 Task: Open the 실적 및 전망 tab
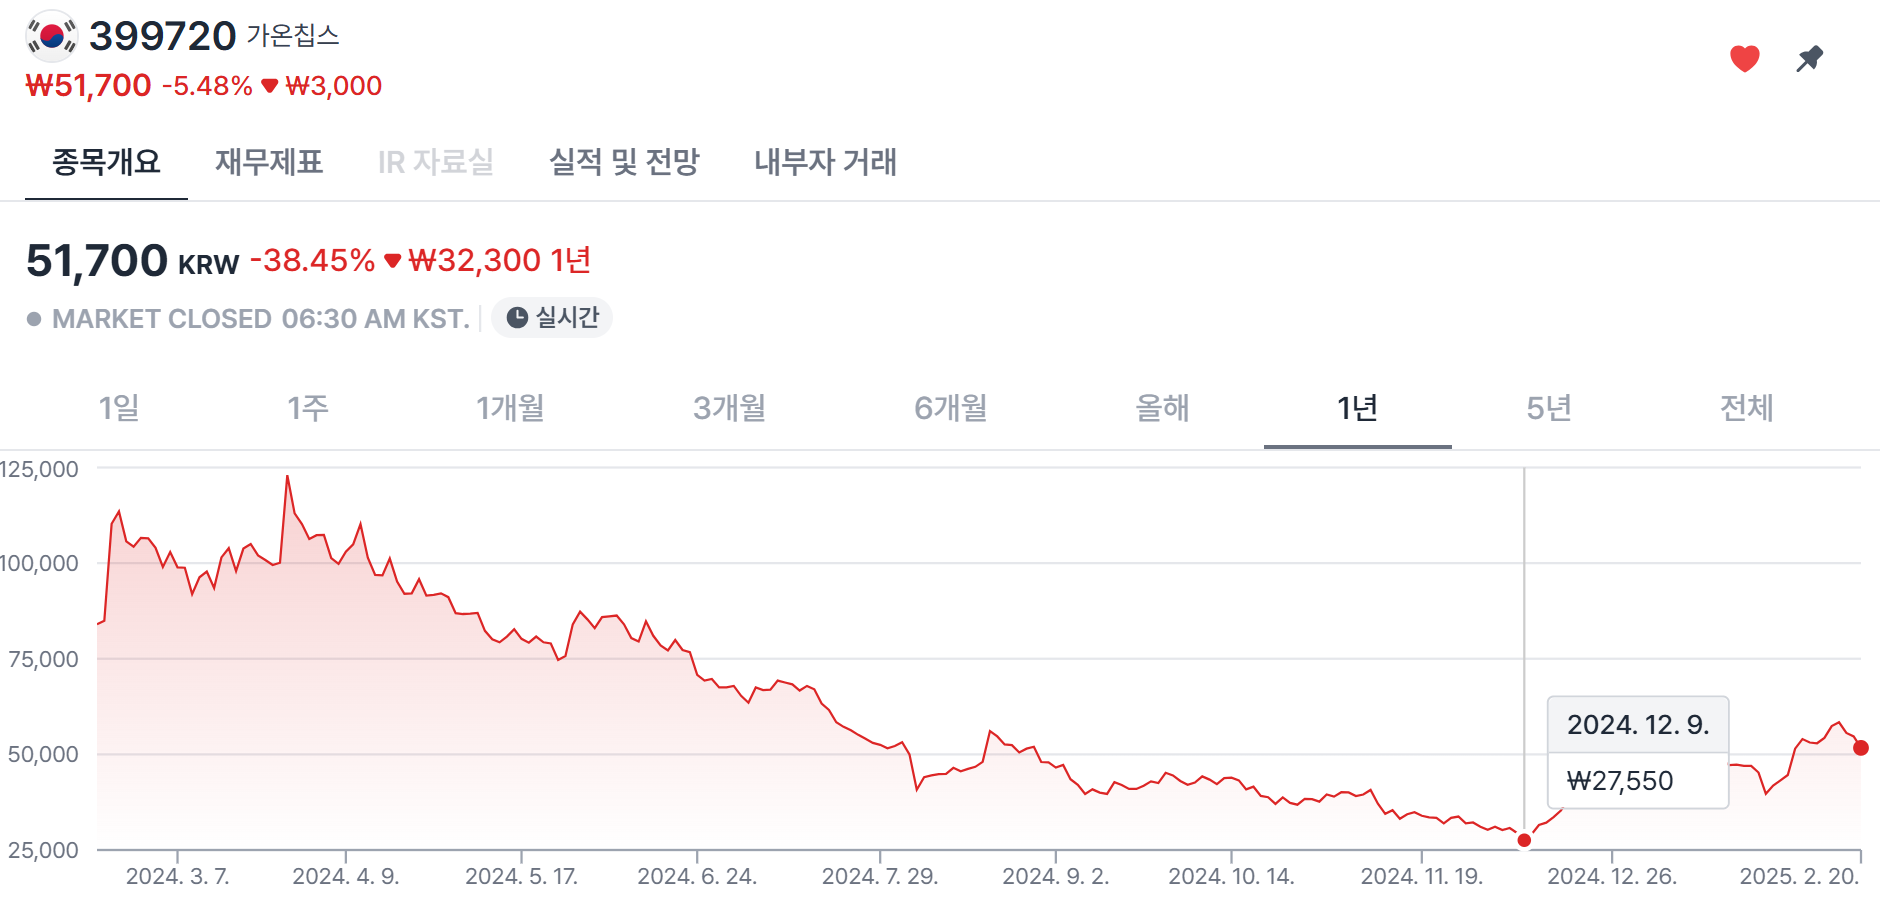pos(624,162)
